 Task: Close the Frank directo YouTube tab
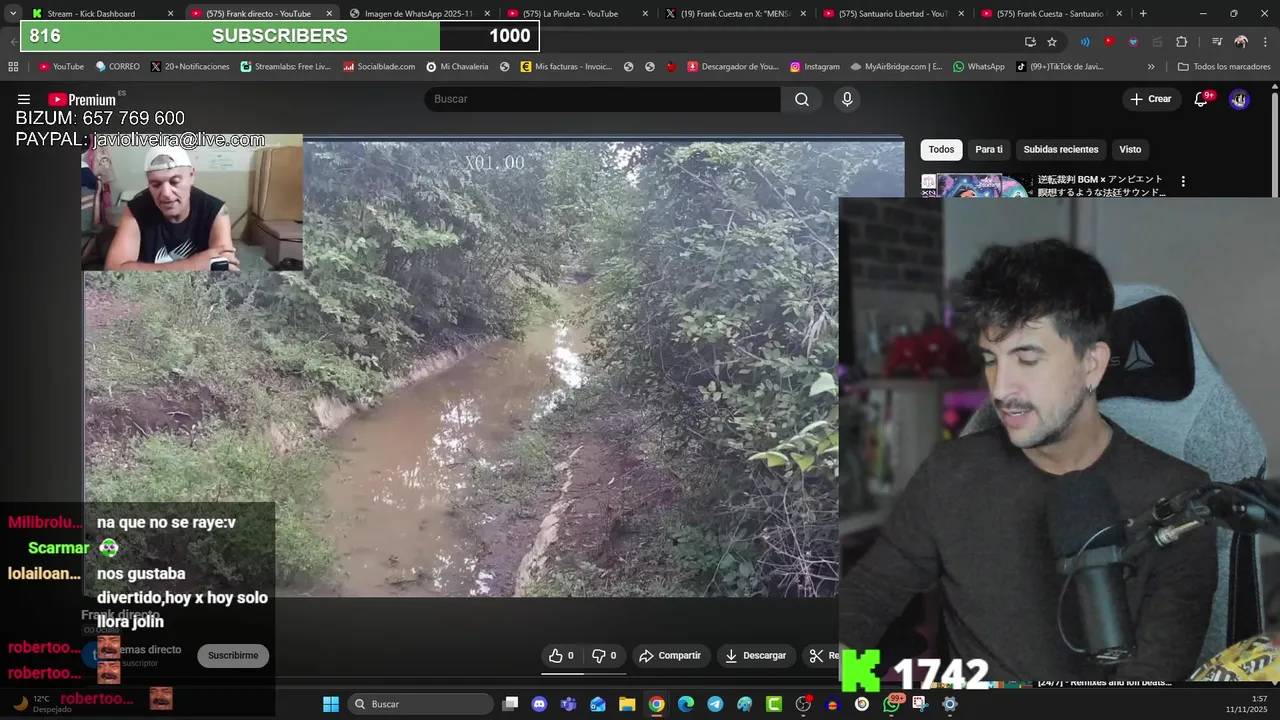coord(329,14)
